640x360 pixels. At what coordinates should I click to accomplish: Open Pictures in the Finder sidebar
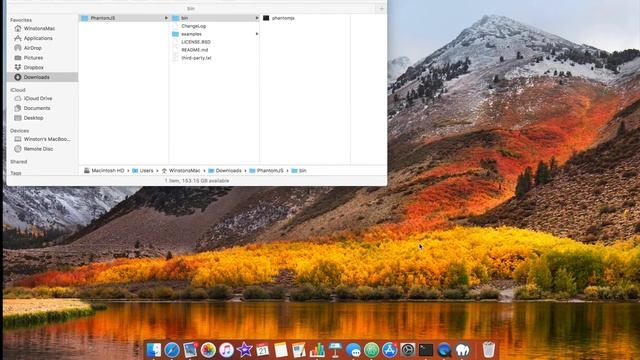coord(33,58)
